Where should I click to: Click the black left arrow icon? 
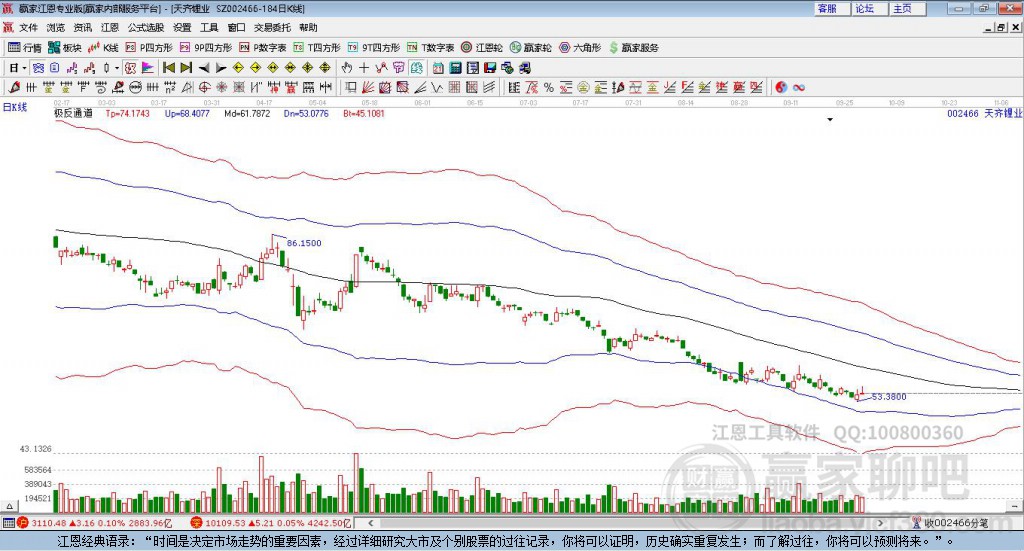pyautogui.click(x=204, y=68)
